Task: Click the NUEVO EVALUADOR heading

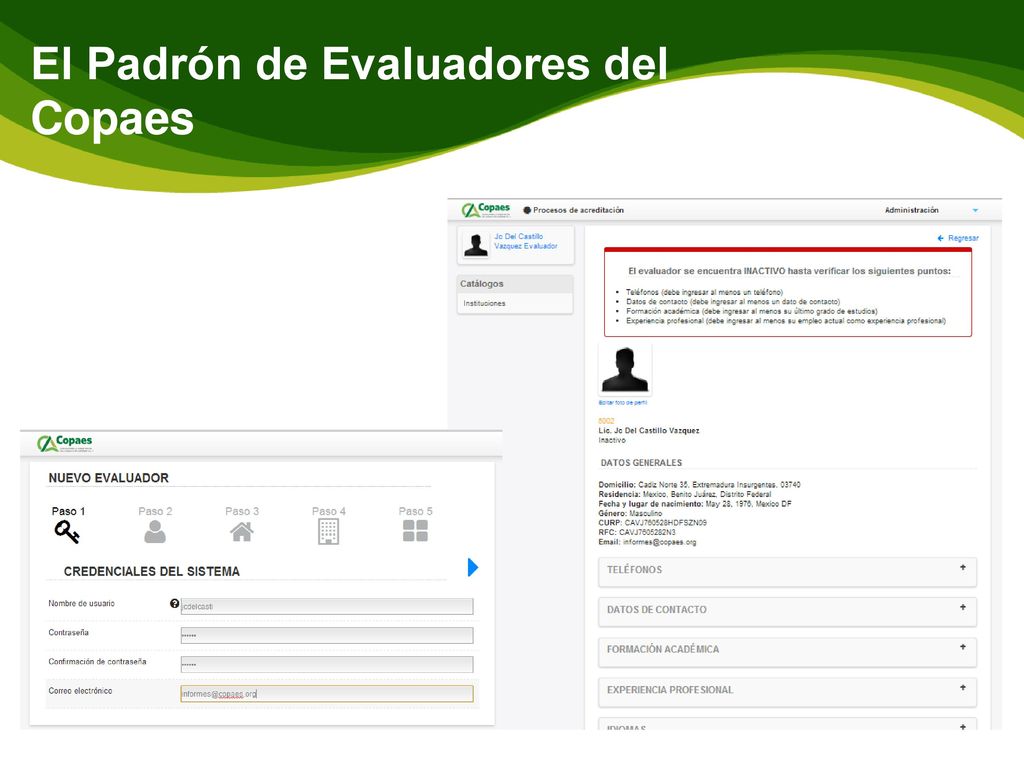Action: (x=108, y=478)
